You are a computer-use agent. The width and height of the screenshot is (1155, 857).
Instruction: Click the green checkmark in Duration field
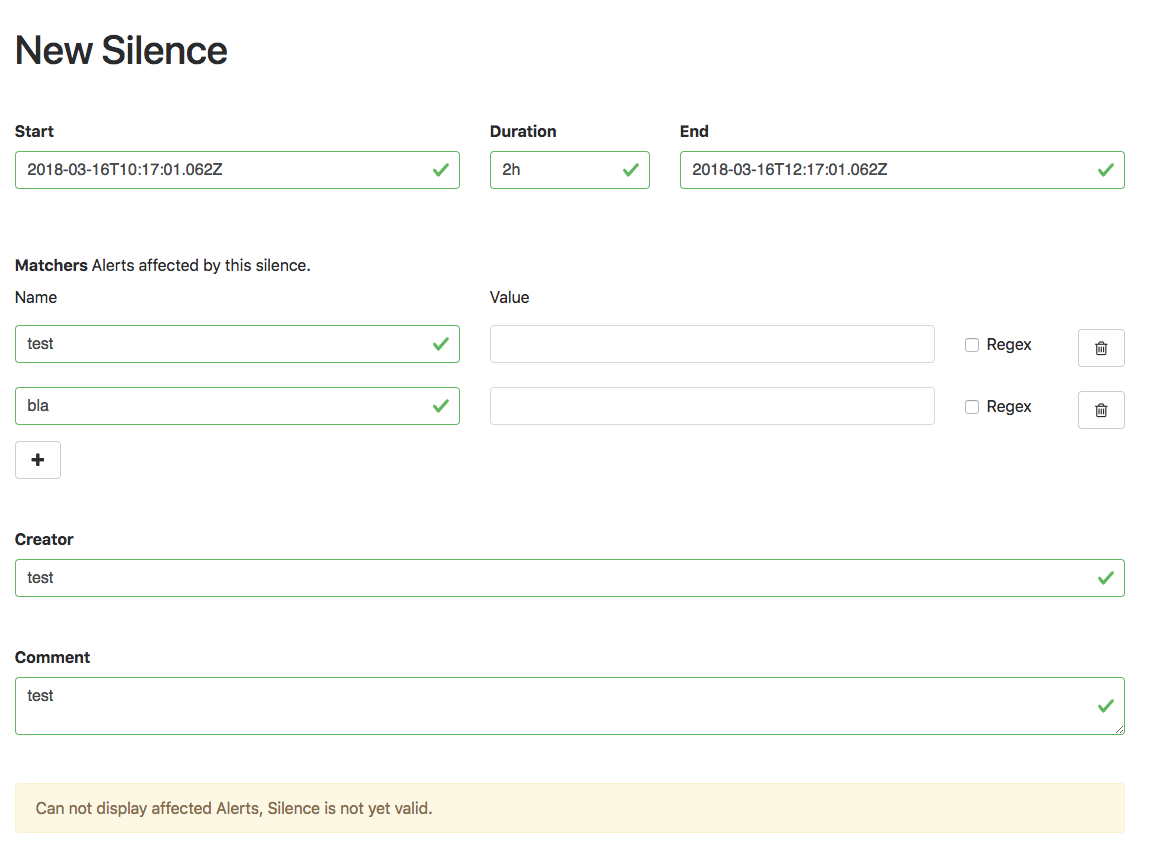coord(630,170)
